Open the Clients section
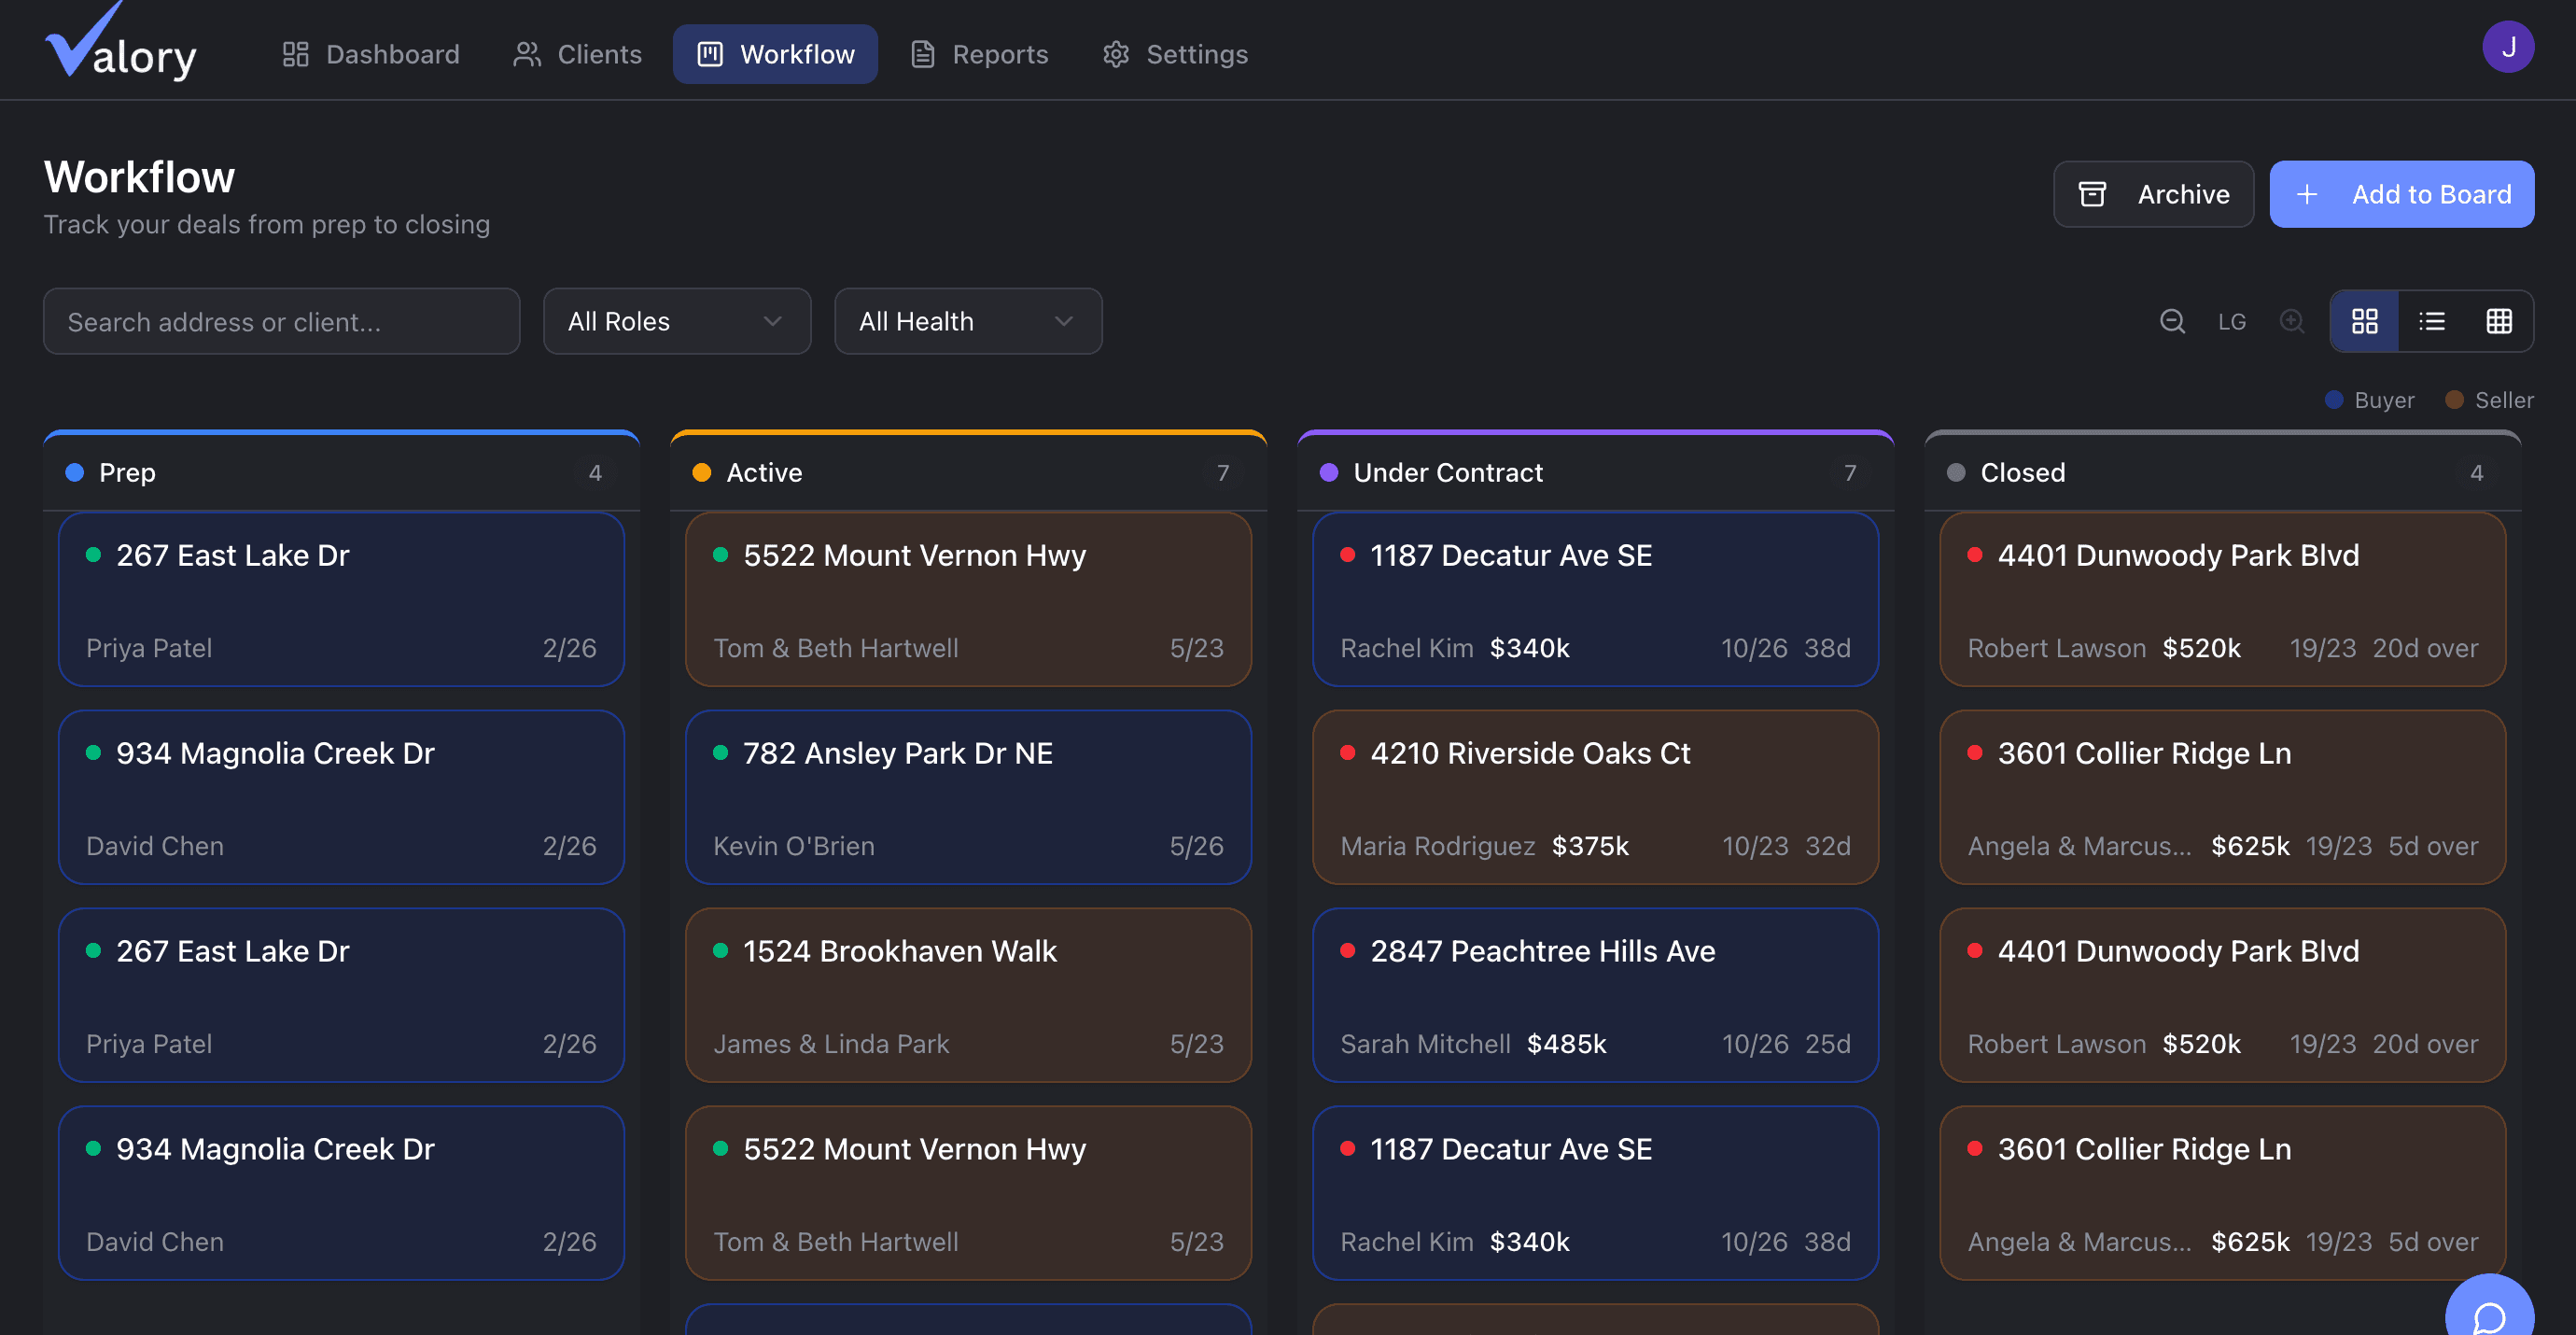 [577, 54]
